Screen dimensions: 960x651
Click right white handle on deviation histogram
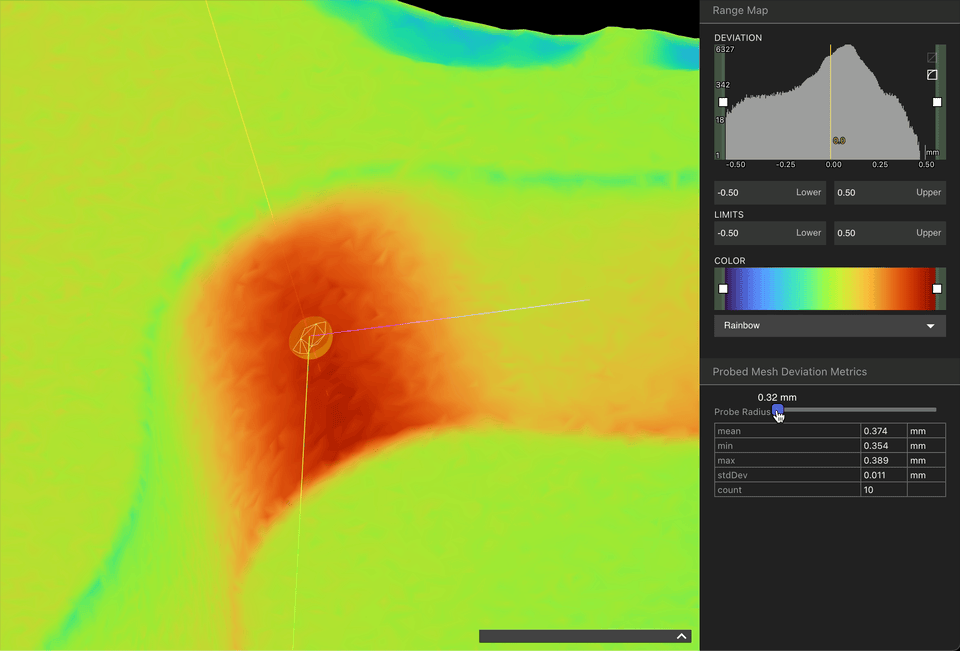pos(937,102)
